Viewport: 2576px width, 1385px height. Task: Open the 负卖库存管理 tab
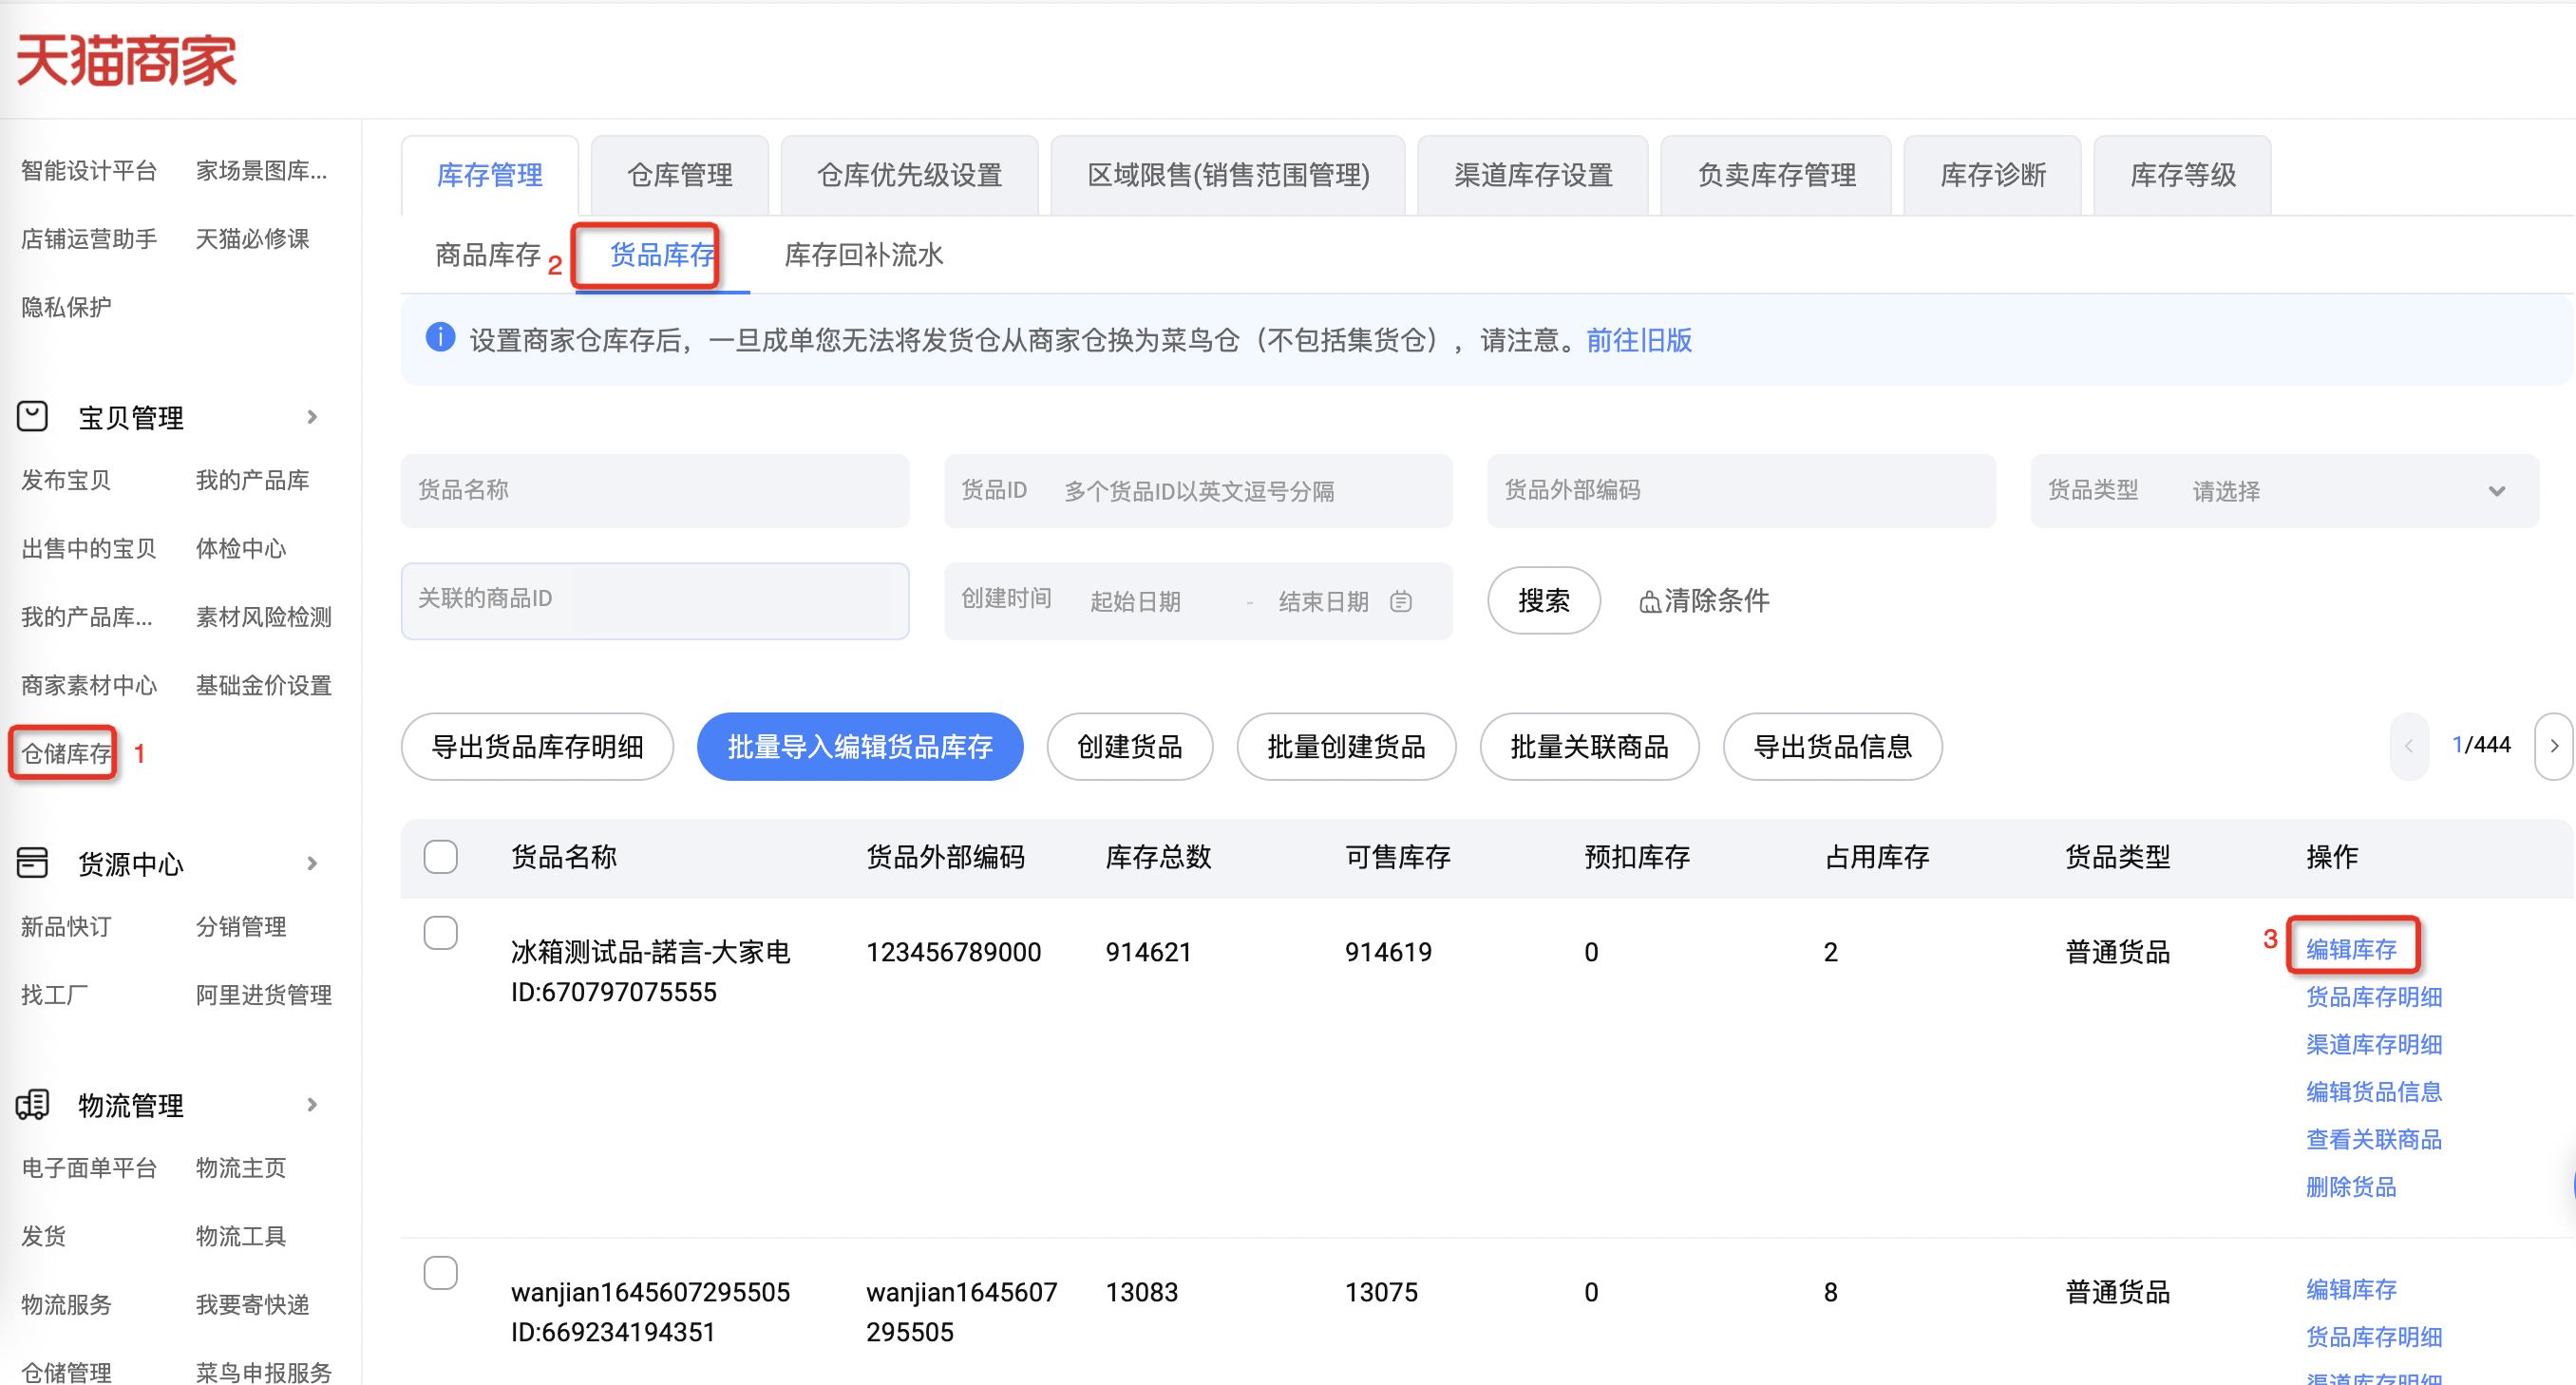pyautogui.click(x=1776, y=175)
